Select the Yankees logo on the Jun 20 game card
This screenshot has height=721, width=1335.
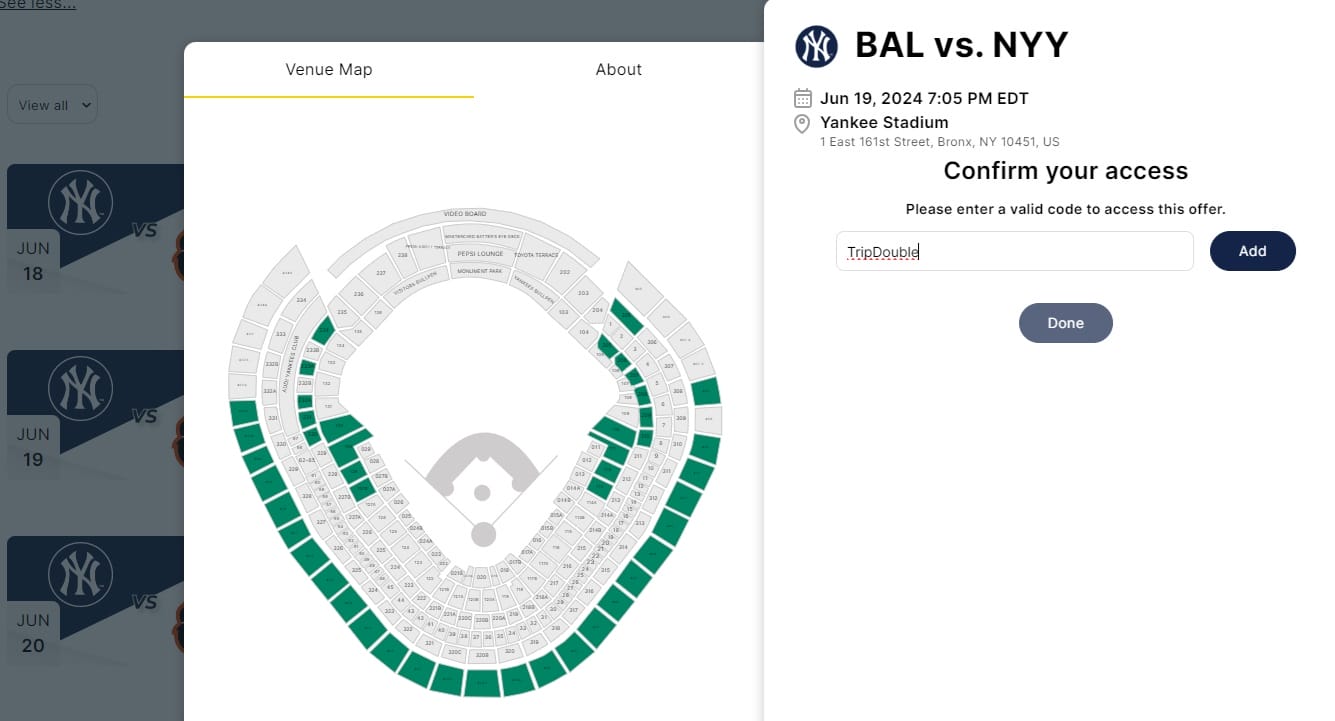tap(80, 574)
